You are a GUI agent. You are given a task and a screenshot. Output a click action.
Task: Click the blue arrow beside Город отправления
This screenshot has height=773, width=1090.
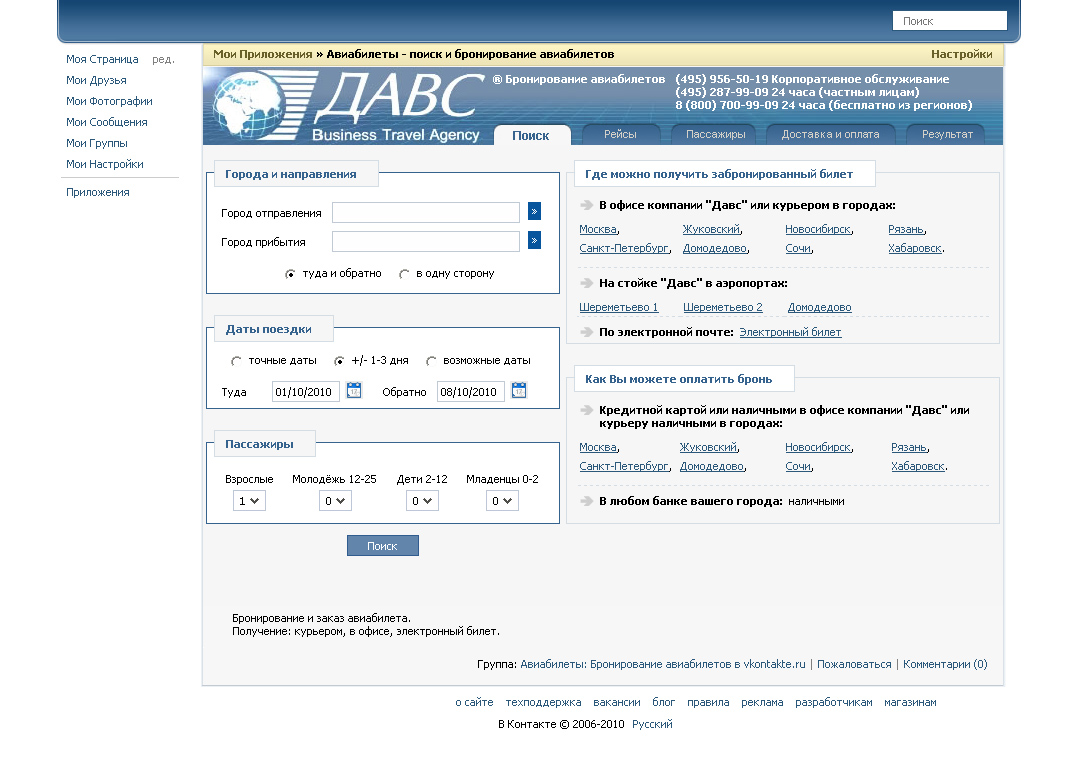(x=534, y=212)
